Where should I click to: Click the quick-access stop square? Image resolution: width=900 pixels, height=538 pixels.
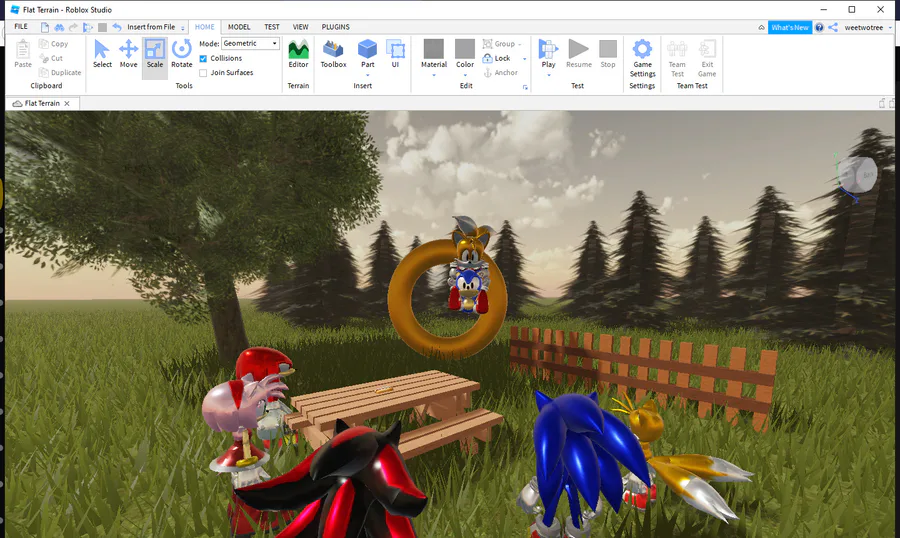[x=102, y=27]
